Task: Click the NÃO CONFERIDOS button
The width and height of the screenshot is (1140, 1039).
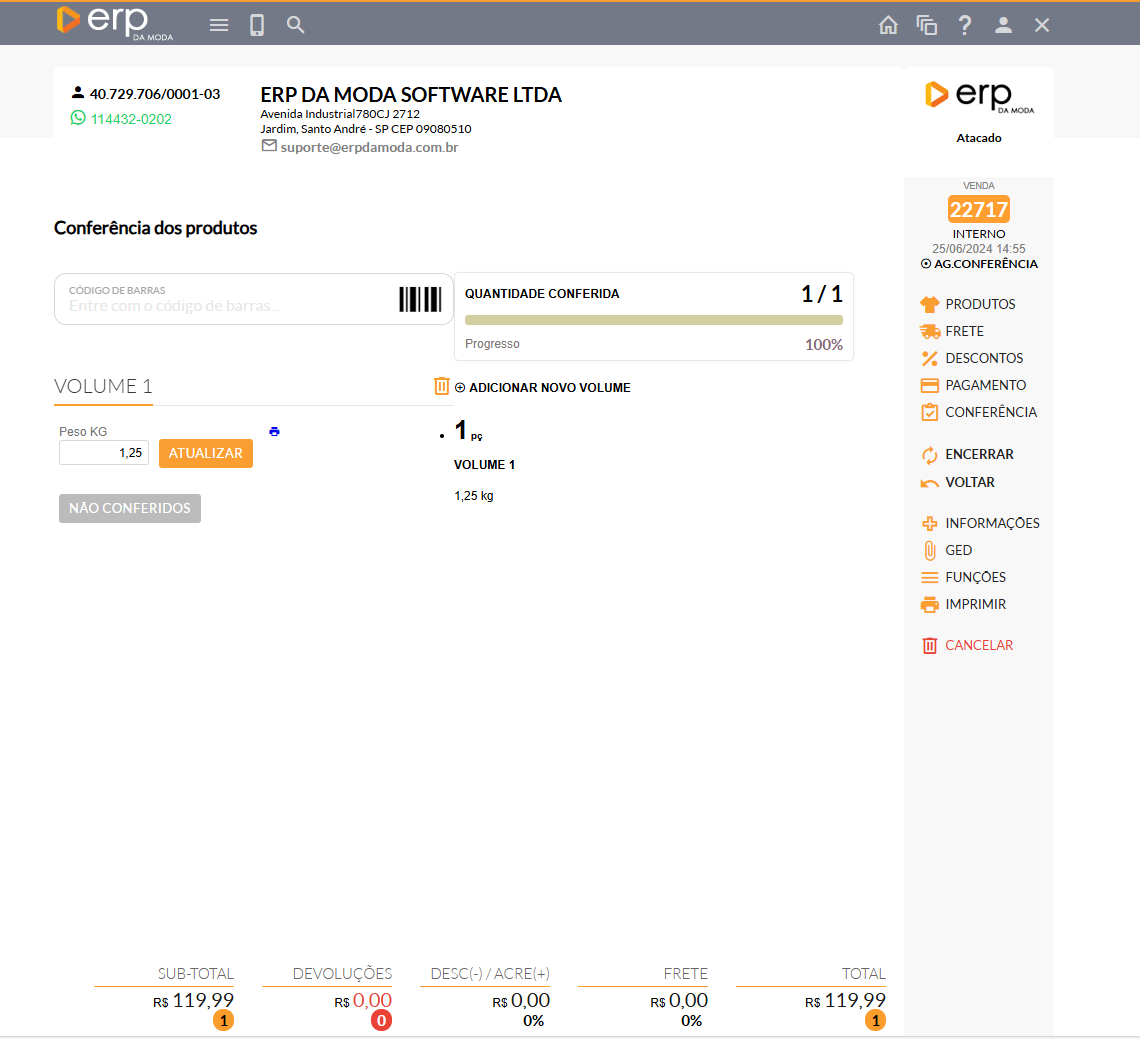Action: click(x=130, y=508)
